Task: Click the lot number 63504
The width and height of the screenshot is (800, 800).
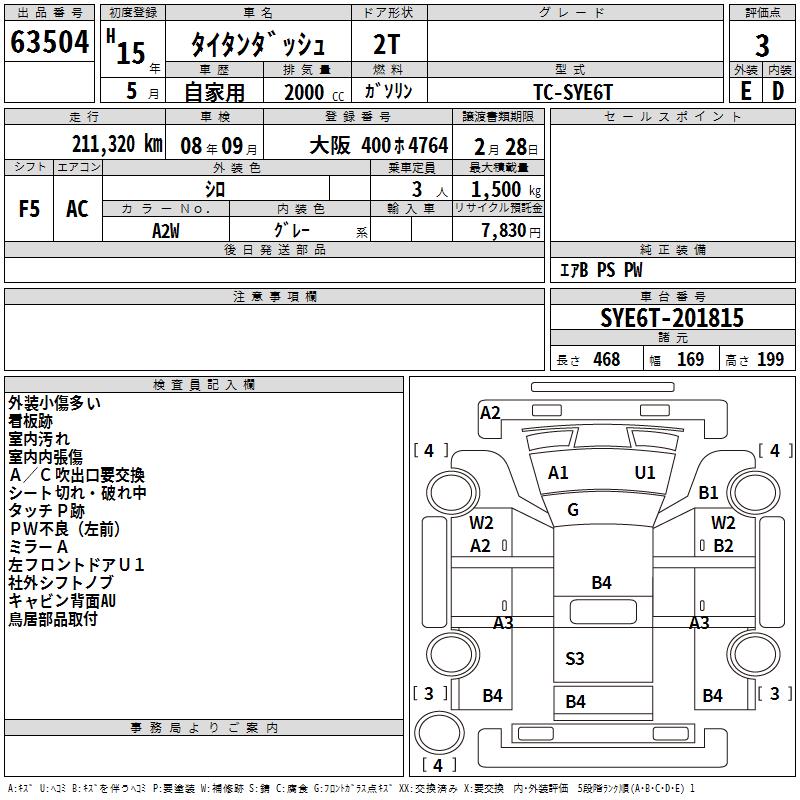Action: pyautogui.click(x=50, y=44)
